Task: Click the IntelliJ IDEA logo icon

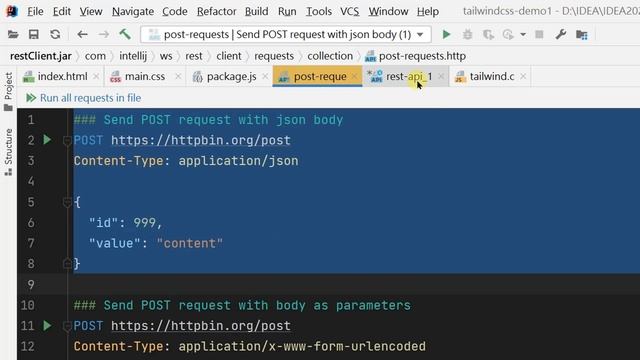Action: coord(12,11)
